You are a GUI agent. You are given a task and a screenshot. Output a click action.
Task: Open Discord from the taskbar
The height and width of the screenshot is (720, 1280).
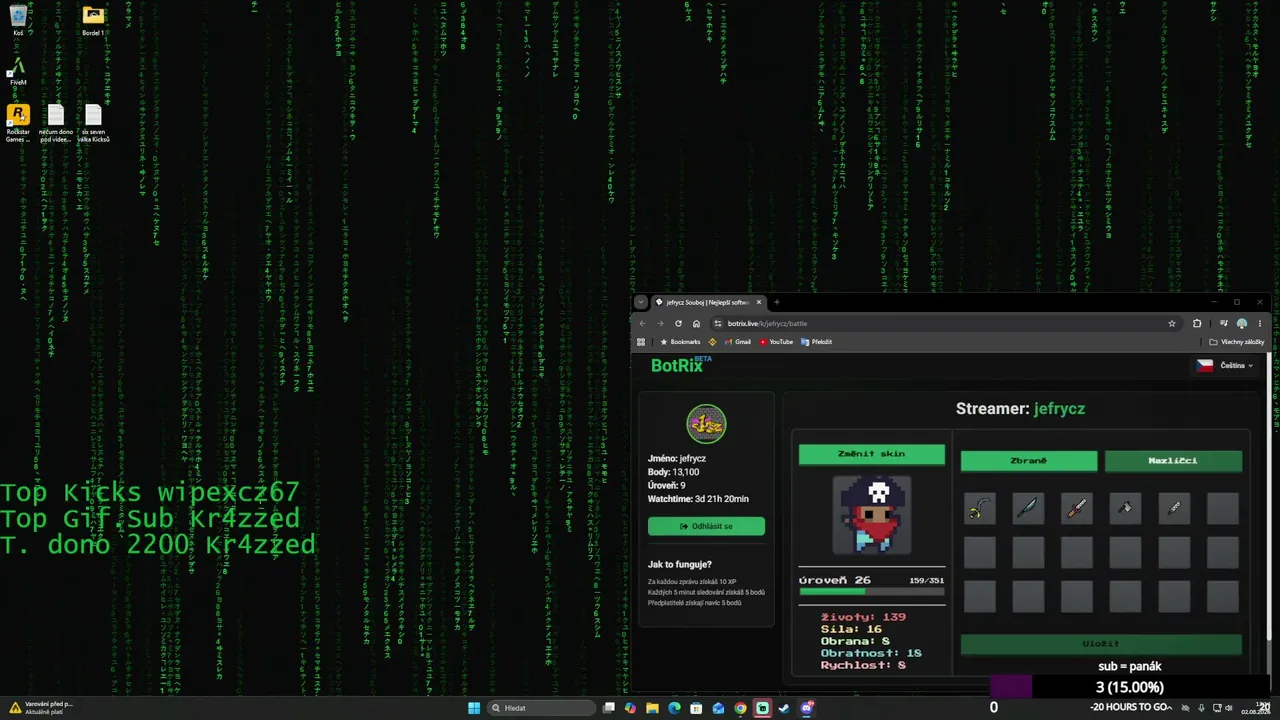pos(806,708)
